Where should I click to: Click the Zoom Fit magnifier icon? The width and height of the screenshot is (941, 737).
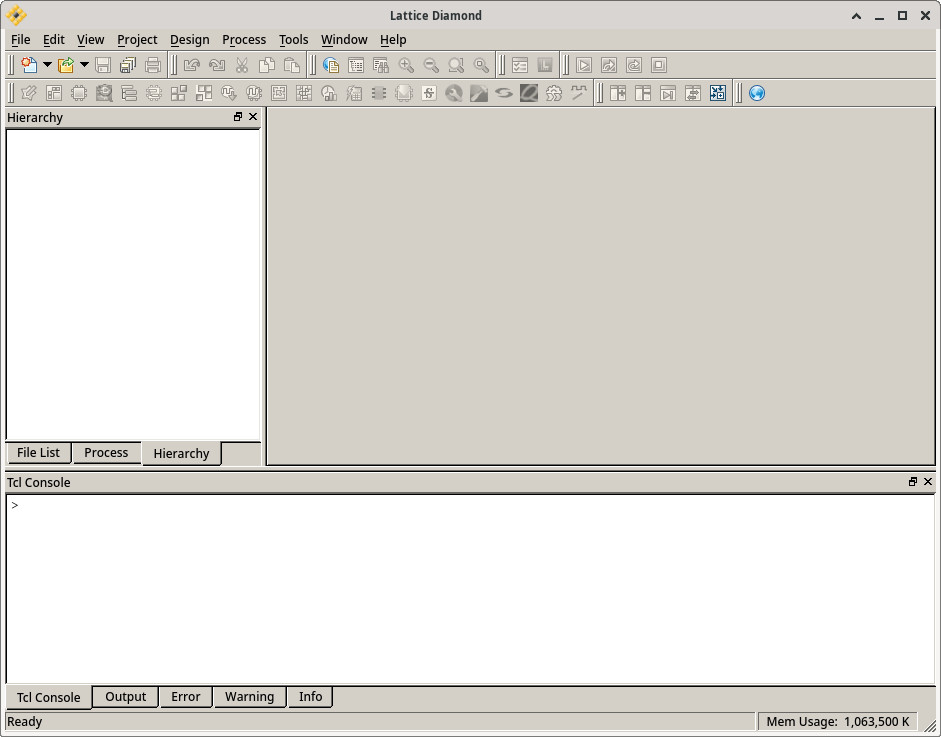click(x=456, y=65)
